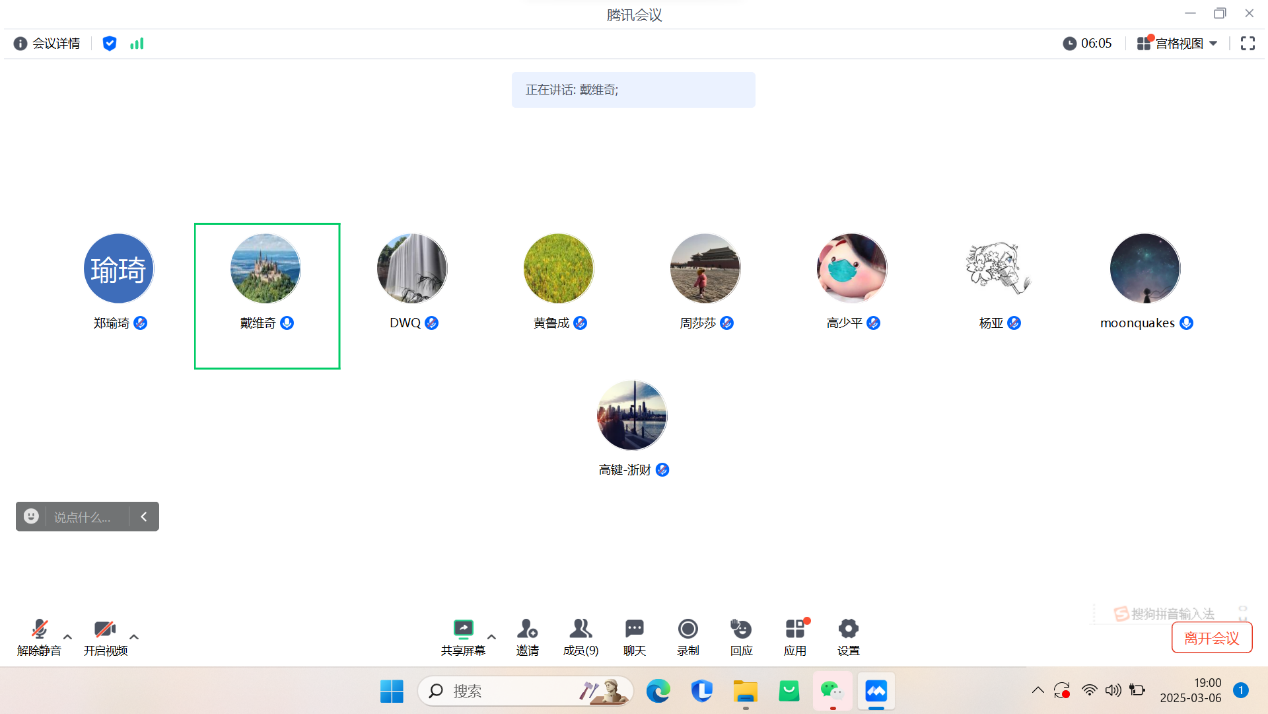Turn on the camera (开启视频)

105,630
